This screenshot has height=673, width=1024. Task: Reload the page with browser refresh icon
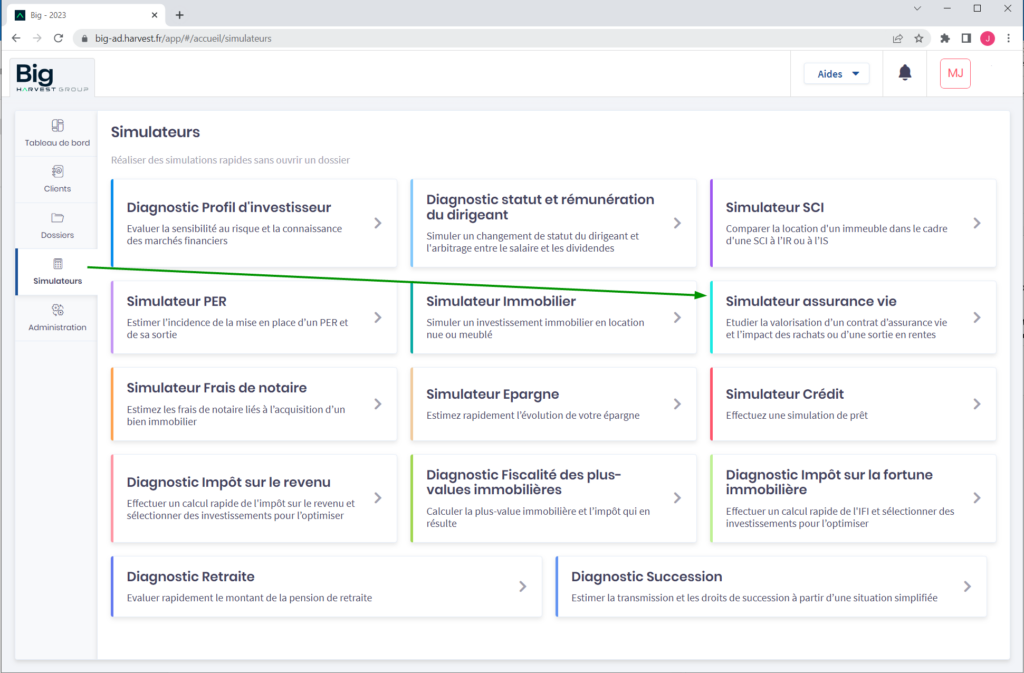(x=59, y=38)
